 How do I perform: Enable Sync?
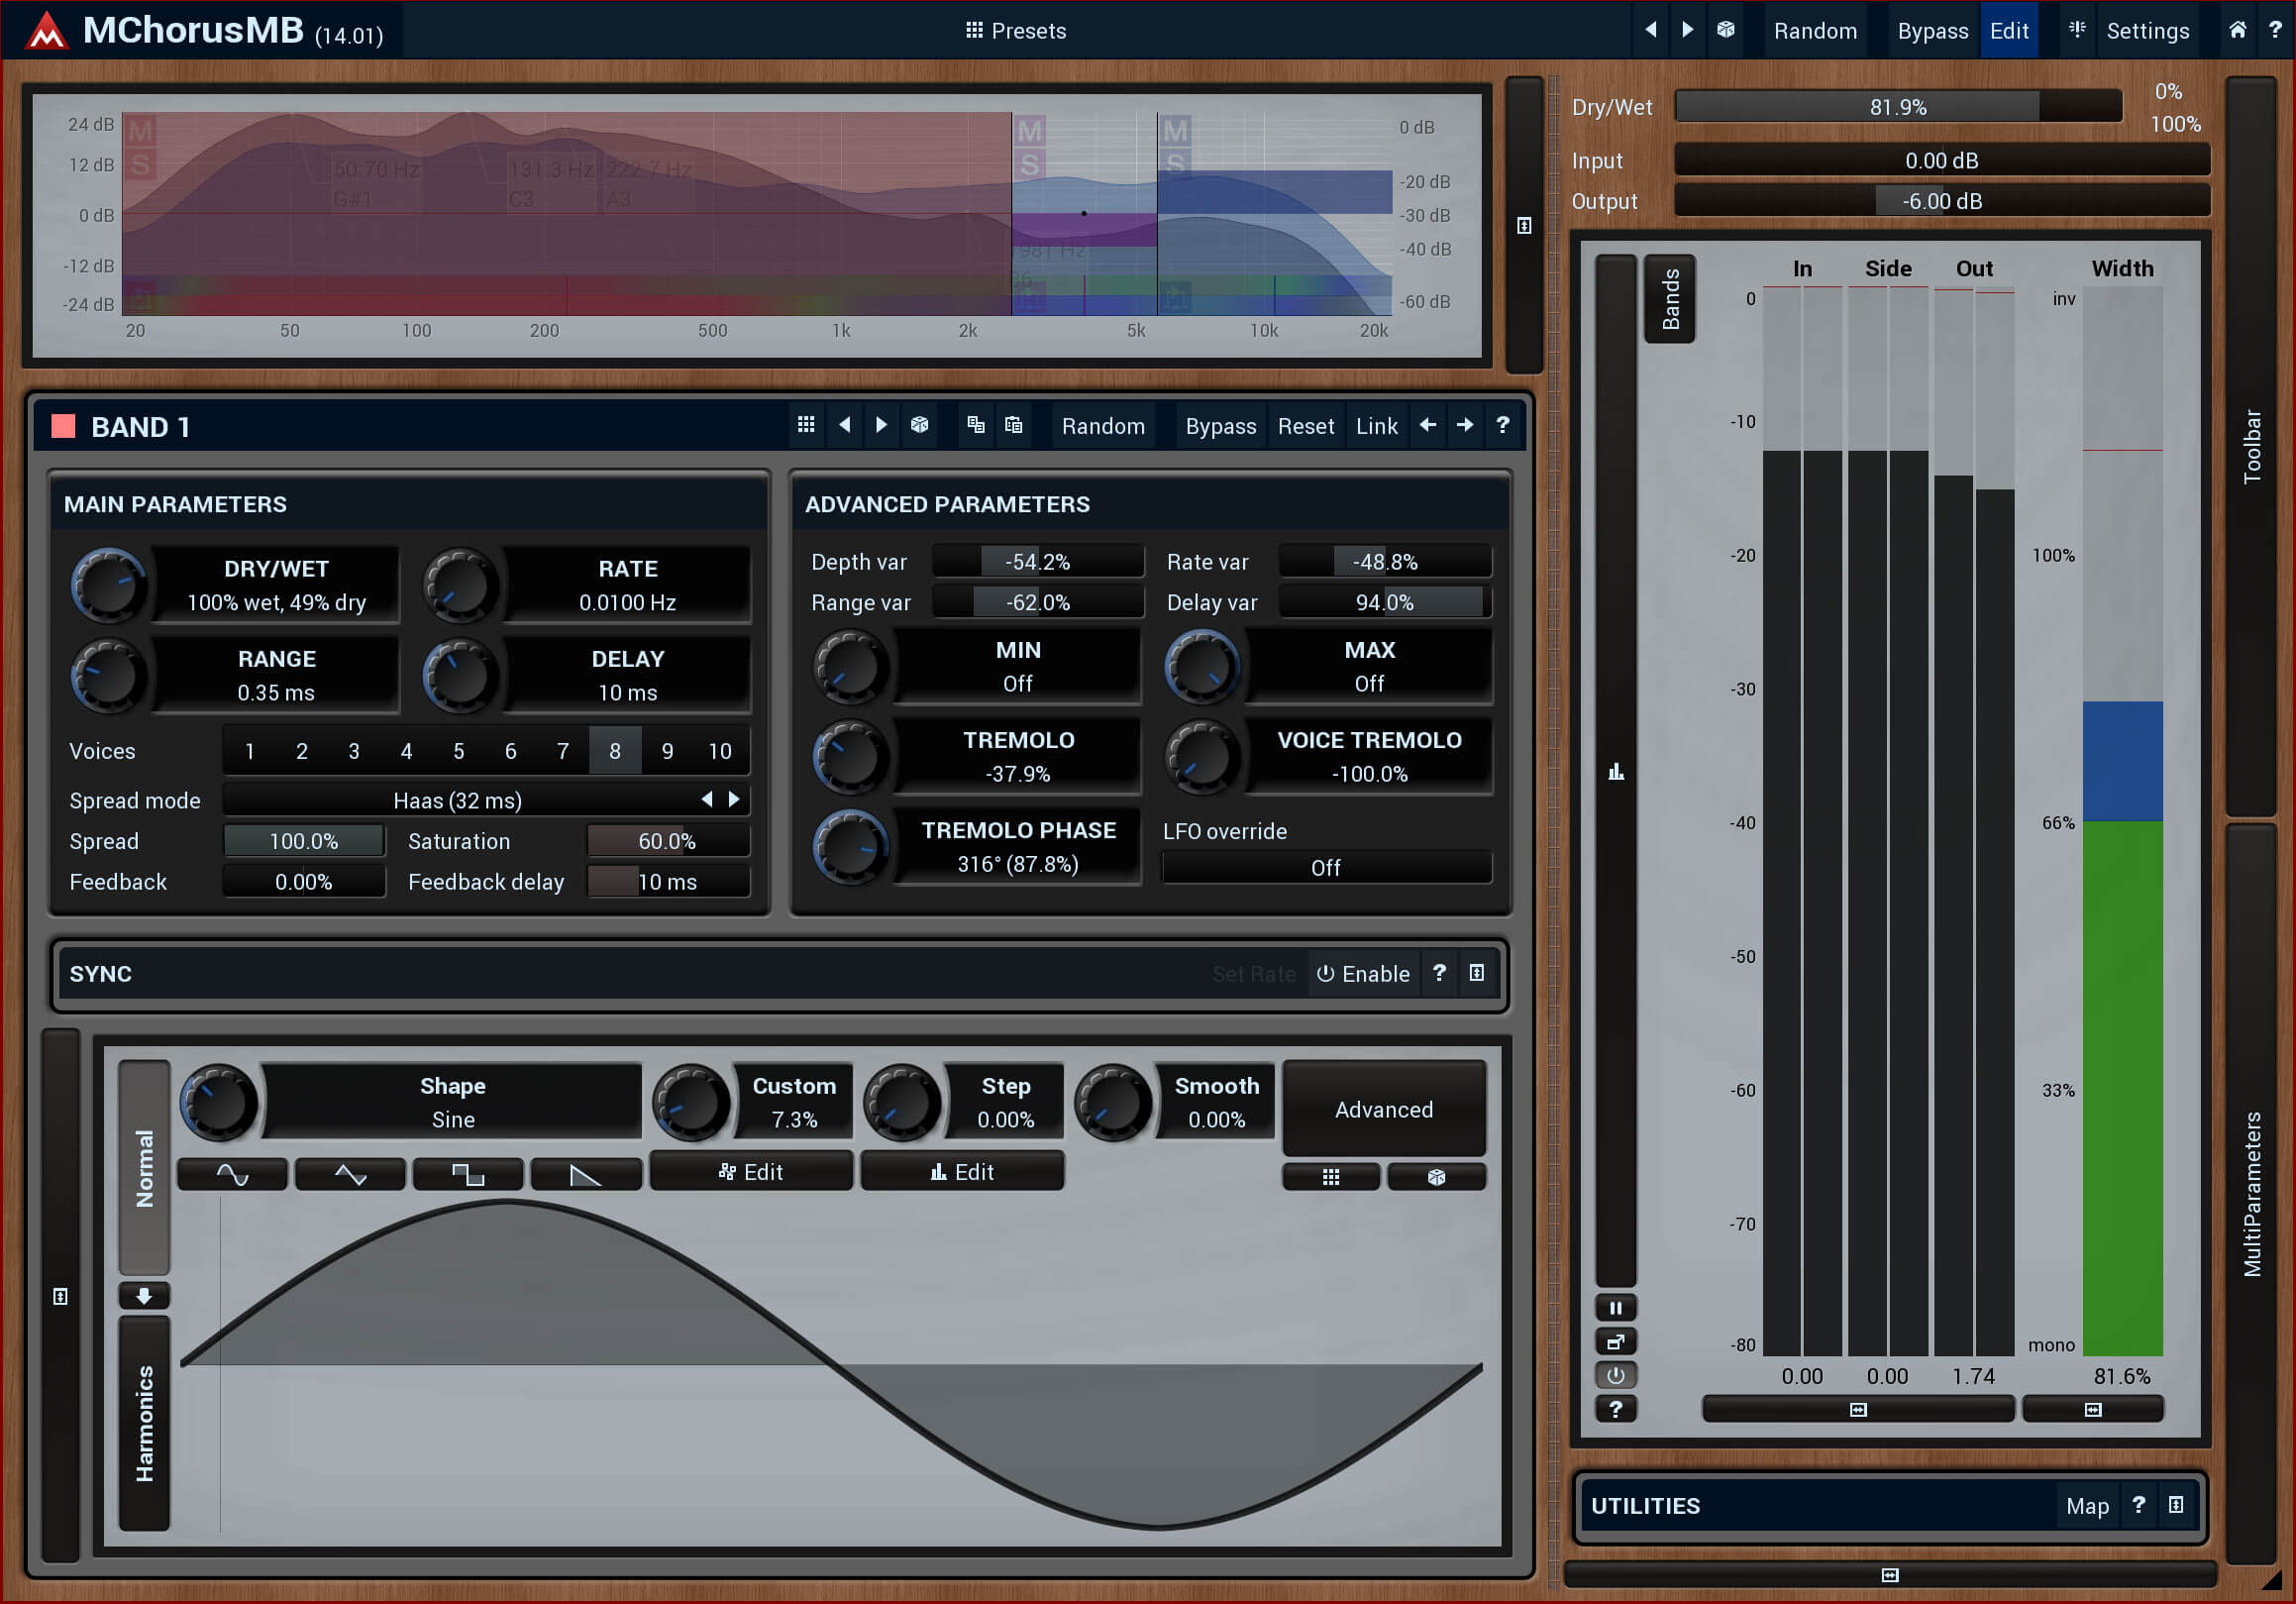[x=1363, y=974]
